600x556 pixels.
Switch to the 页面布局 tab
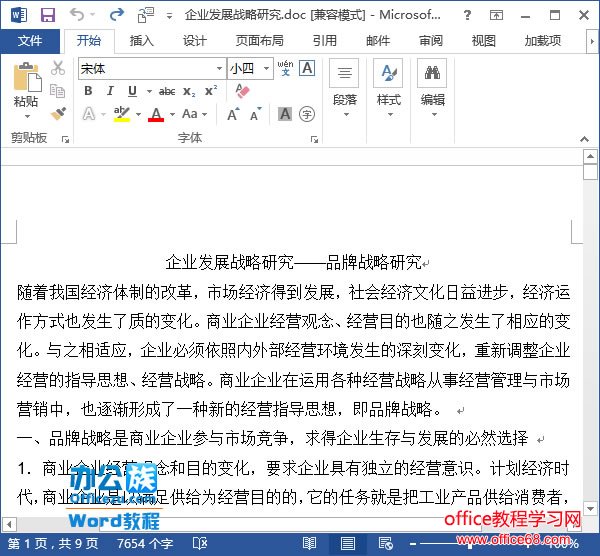coord(259,41)
